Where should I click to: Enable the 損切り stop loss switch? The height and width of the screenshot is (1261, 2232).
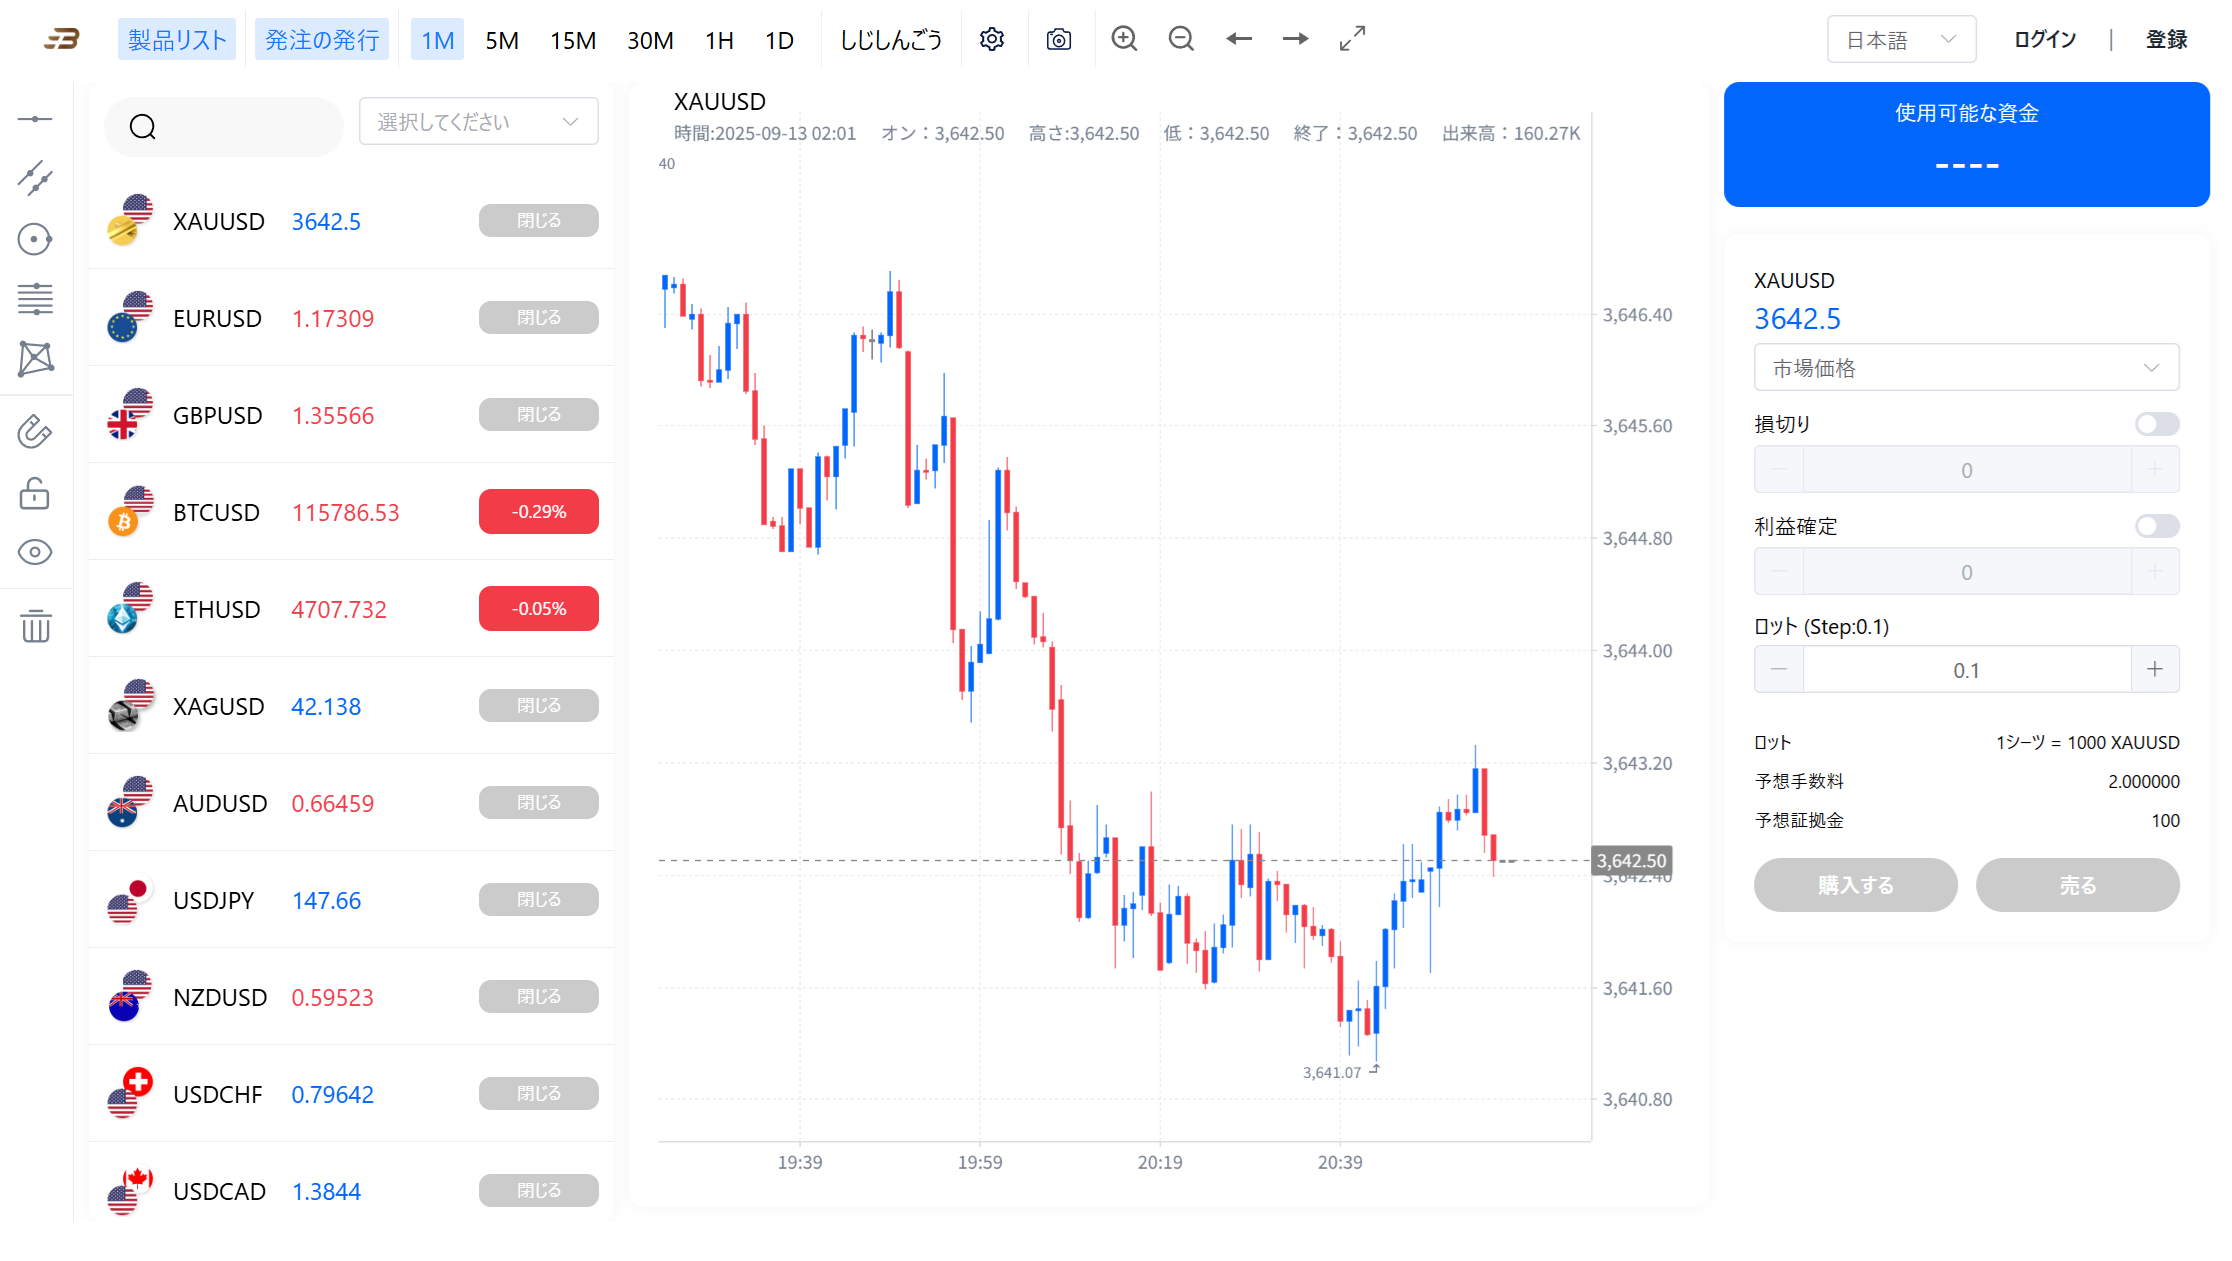pyautogui.click(x=2156, y=424)
